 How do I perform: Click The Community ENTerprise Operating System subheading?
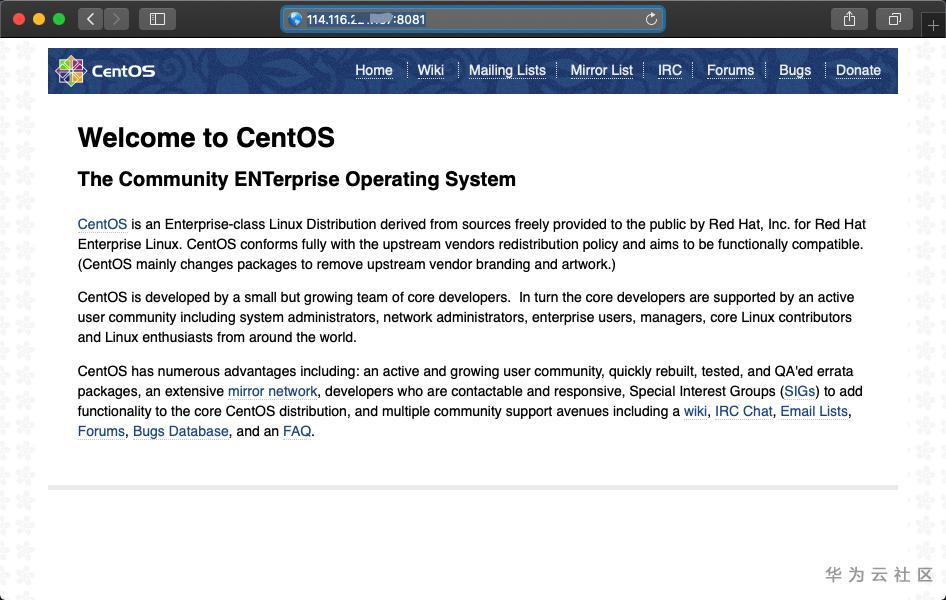click(297, 179)
